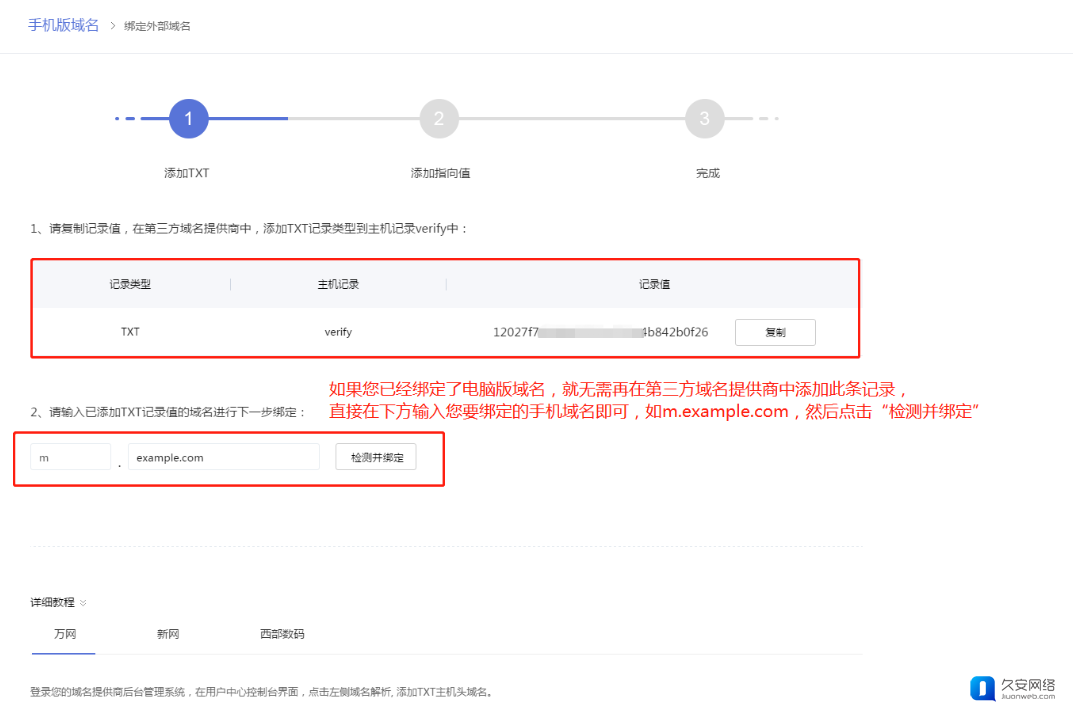Image resolution: width=1073 pixels, height=714 pixels.
Task: Click the verify host record cell
Action: coord(338,332)
